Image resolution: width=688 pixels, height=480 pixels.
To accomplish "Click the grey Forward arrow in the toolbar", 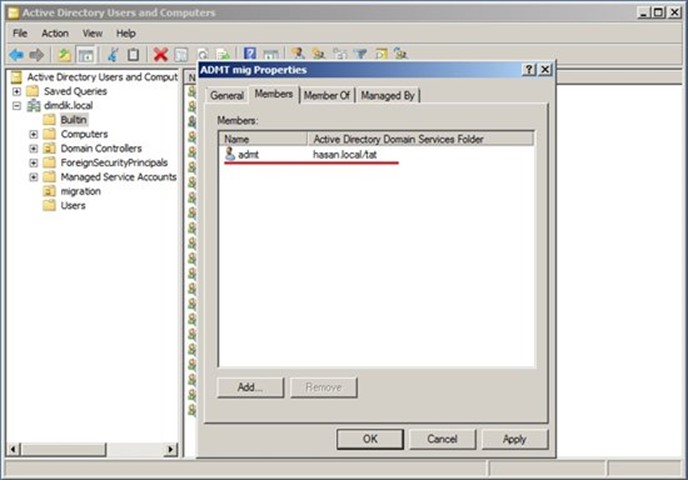I will [36, 55].
